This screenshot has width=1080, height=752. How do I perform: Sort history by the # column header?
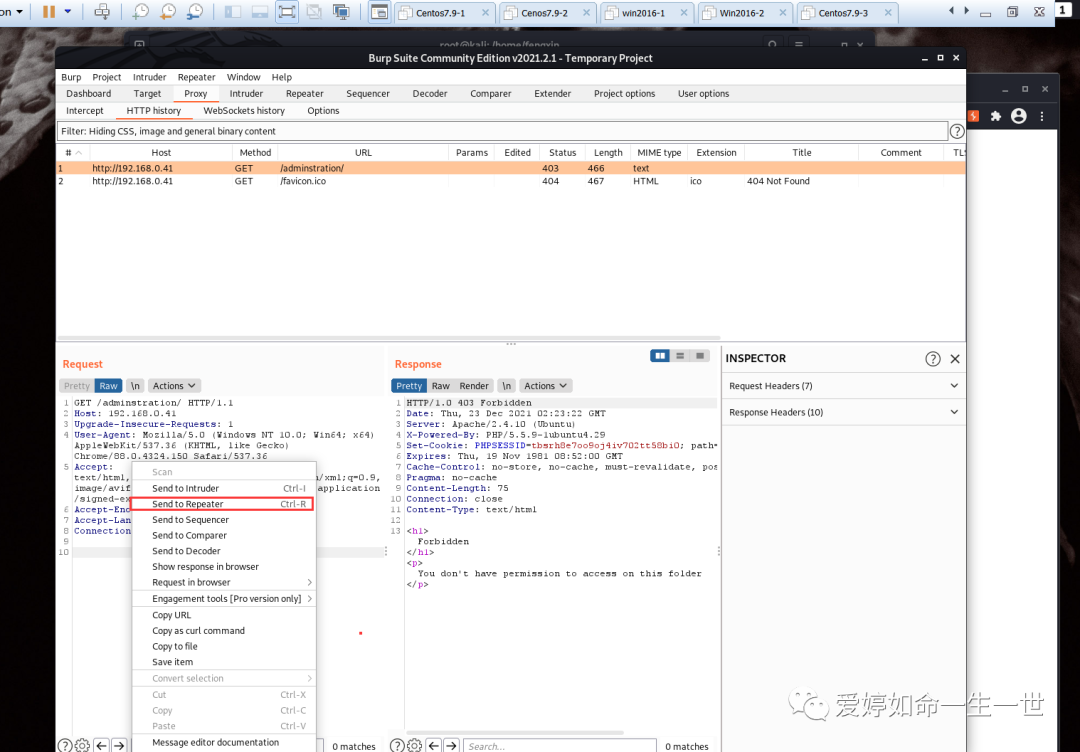[73, 153]
